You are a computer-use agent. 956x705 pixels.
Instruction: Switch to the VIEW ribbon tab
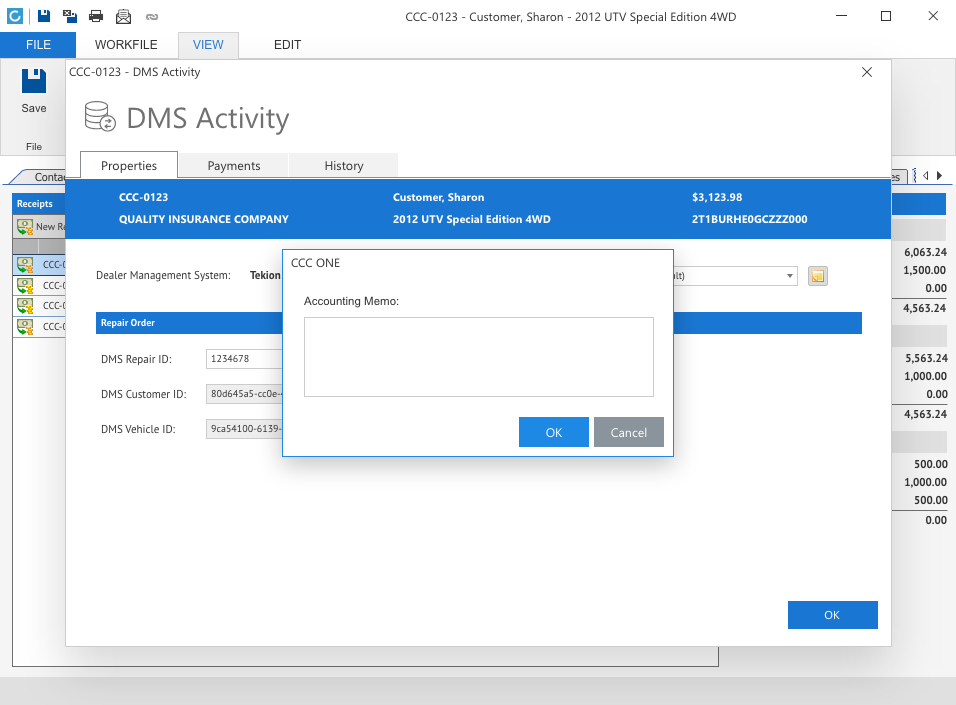click(208, 45)
